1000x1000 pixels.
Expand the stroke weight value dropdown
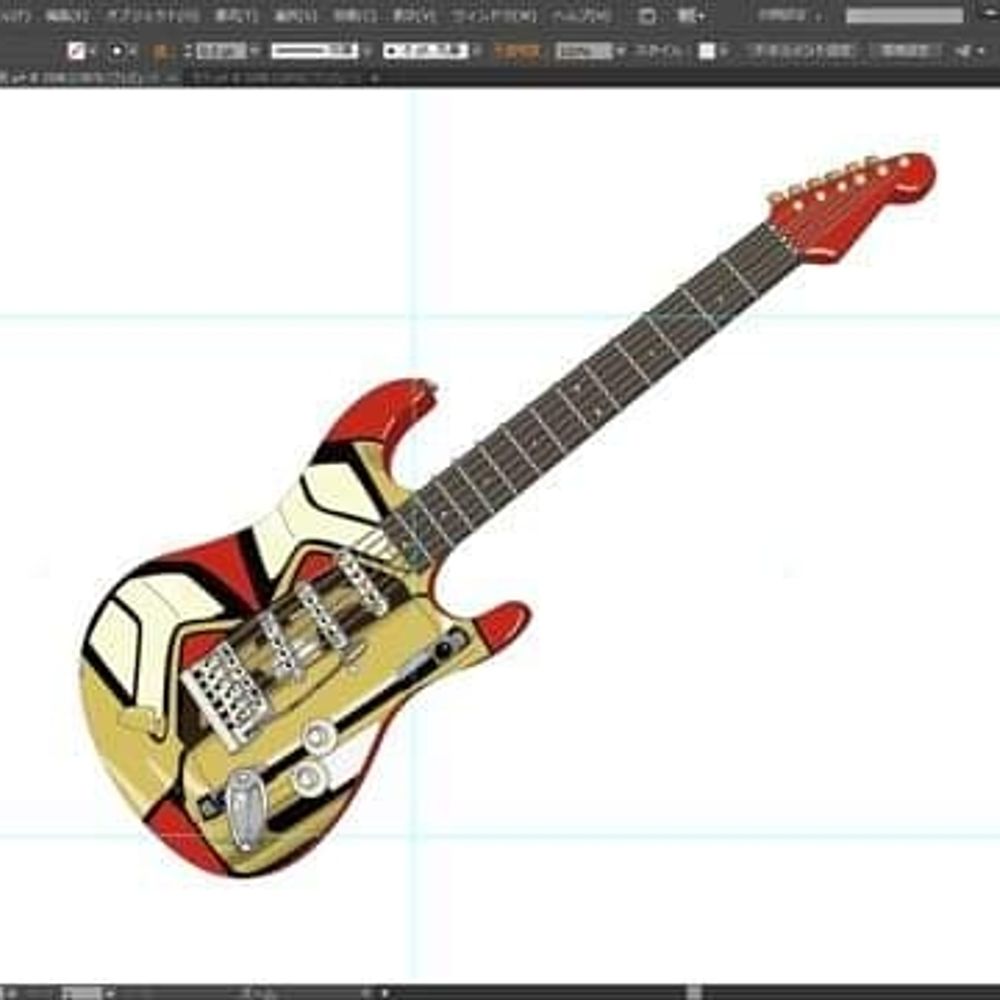point(254,51)
